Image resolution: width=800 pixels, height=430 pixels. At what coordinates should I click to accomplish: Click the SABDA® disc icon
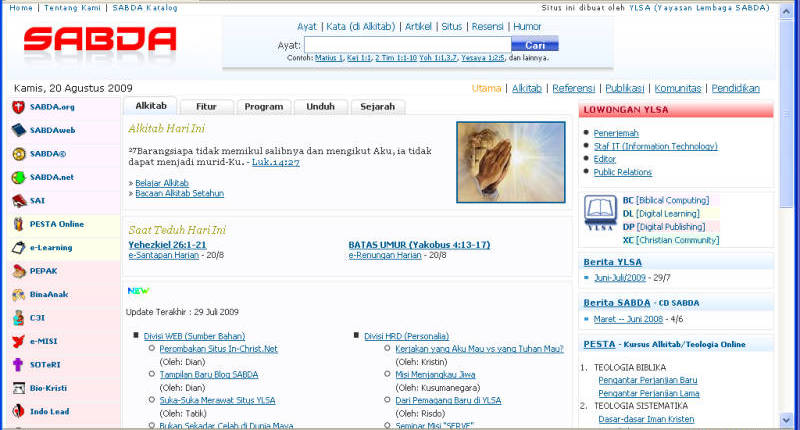pyautogui.click(x=19, y=154)
